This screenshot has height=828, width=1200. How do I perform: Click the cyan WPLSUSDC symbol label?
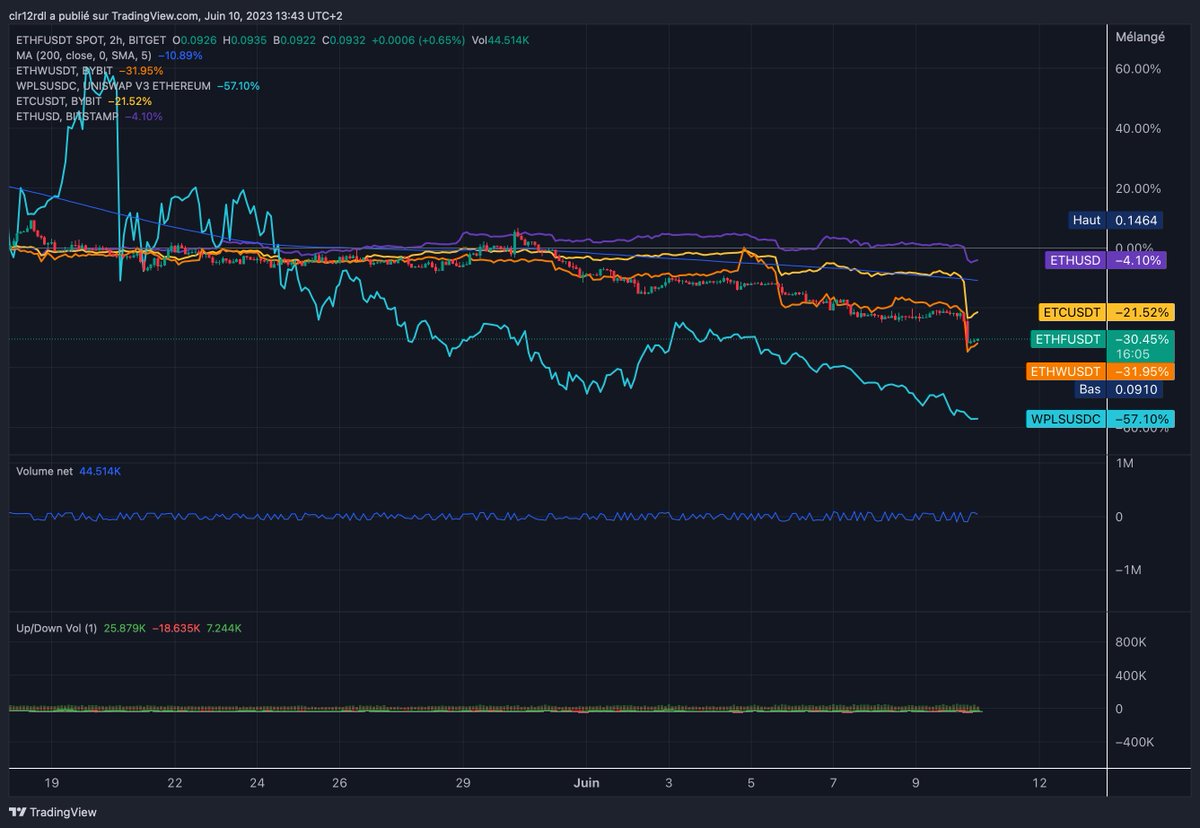1066,419
